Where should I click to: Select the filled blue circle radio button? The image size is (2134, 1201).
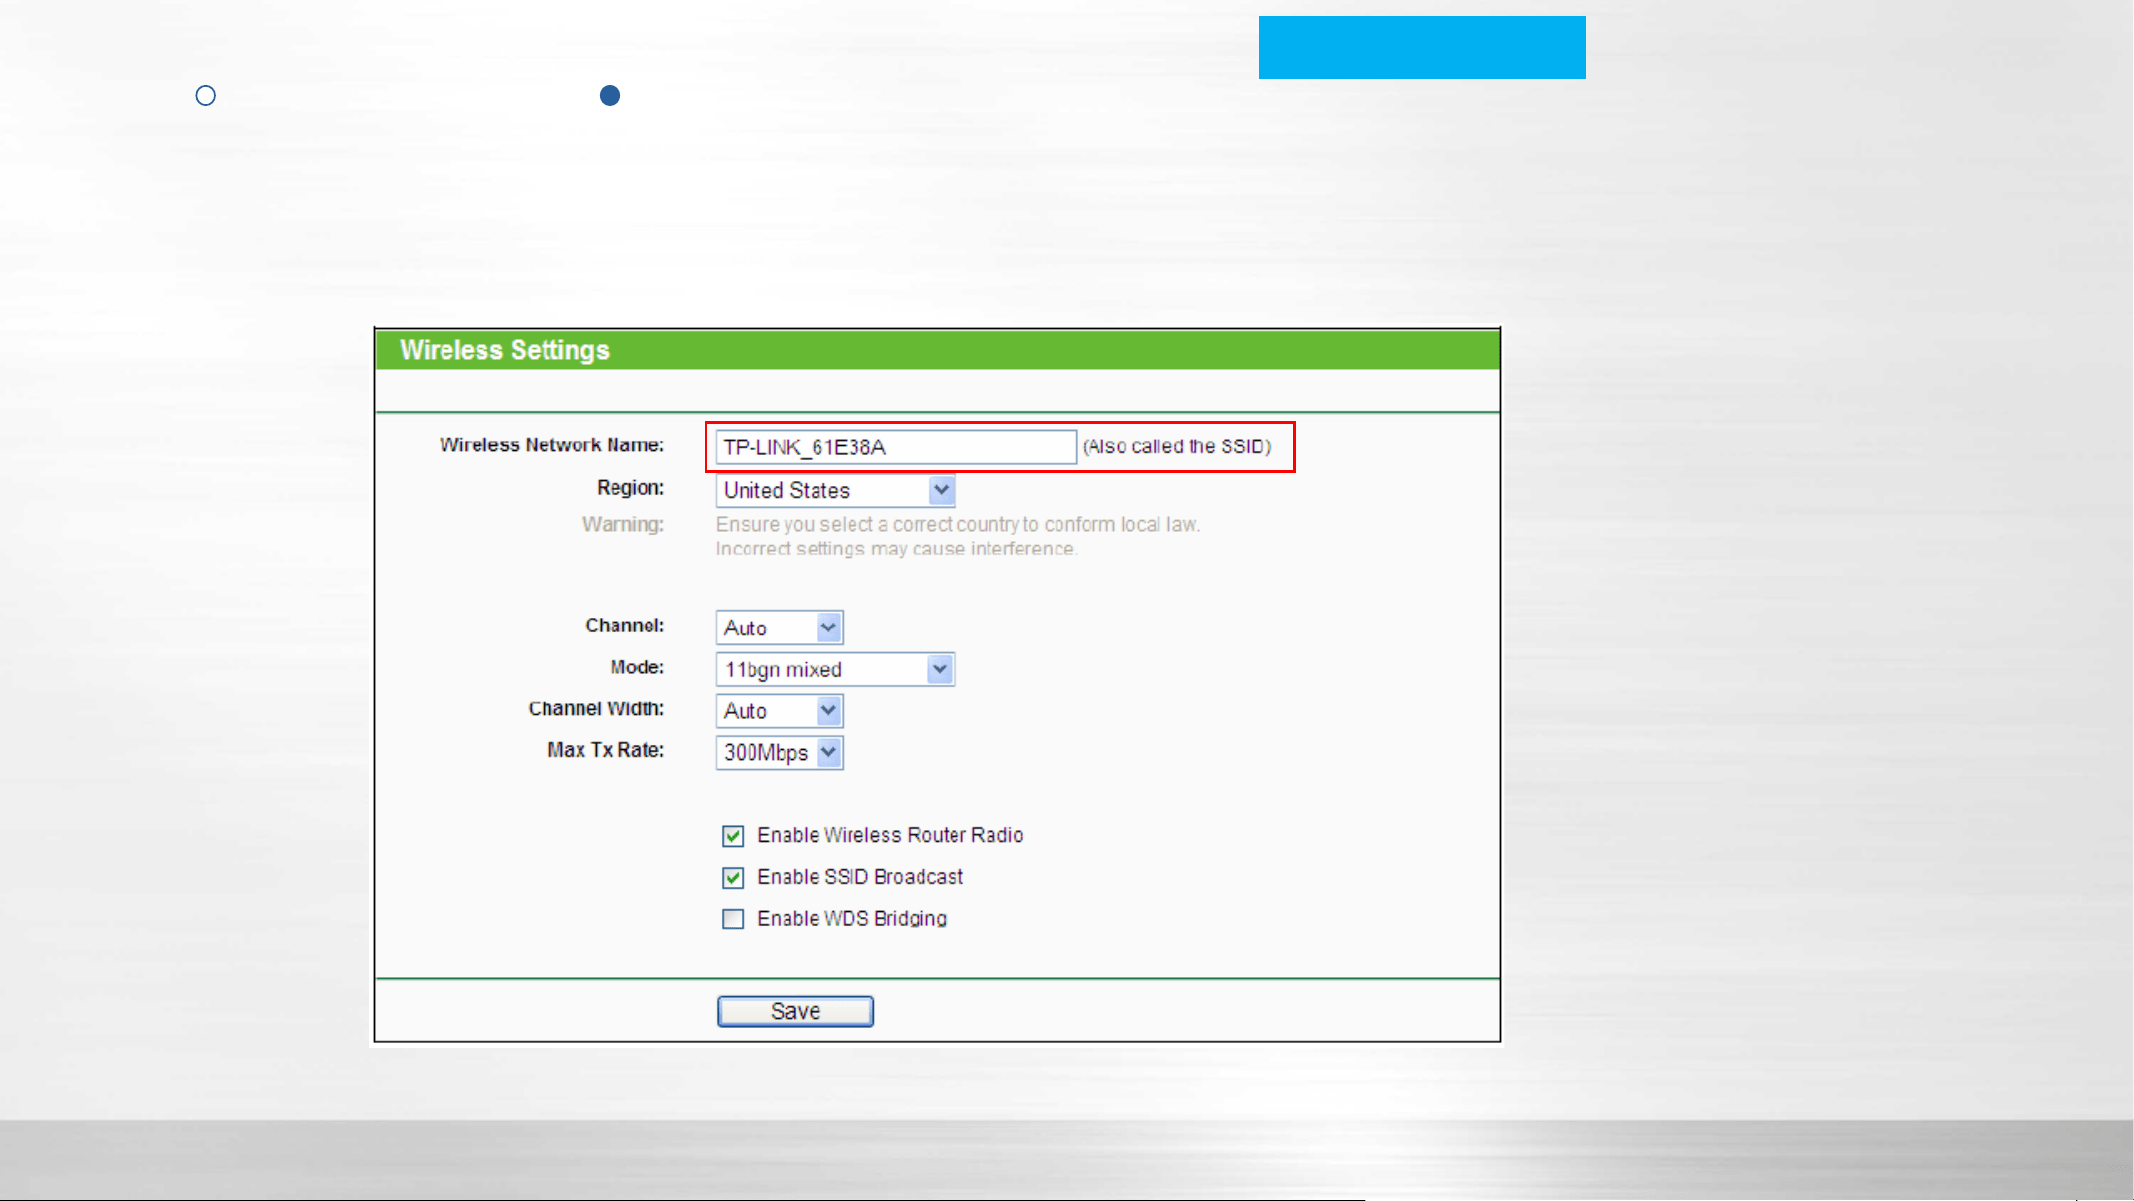[x=610, y=96]
